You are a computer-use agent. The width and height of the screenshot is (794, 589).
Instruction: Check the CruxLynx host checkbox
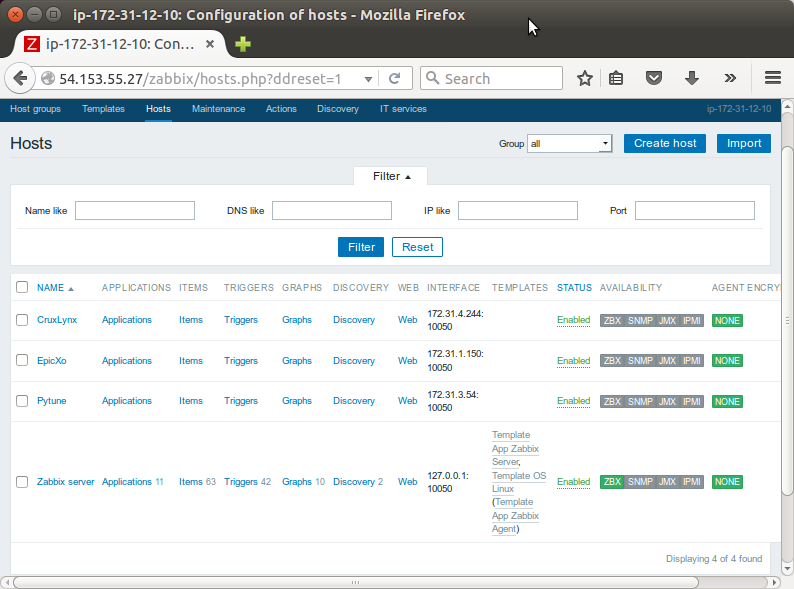tap(22, 320)
